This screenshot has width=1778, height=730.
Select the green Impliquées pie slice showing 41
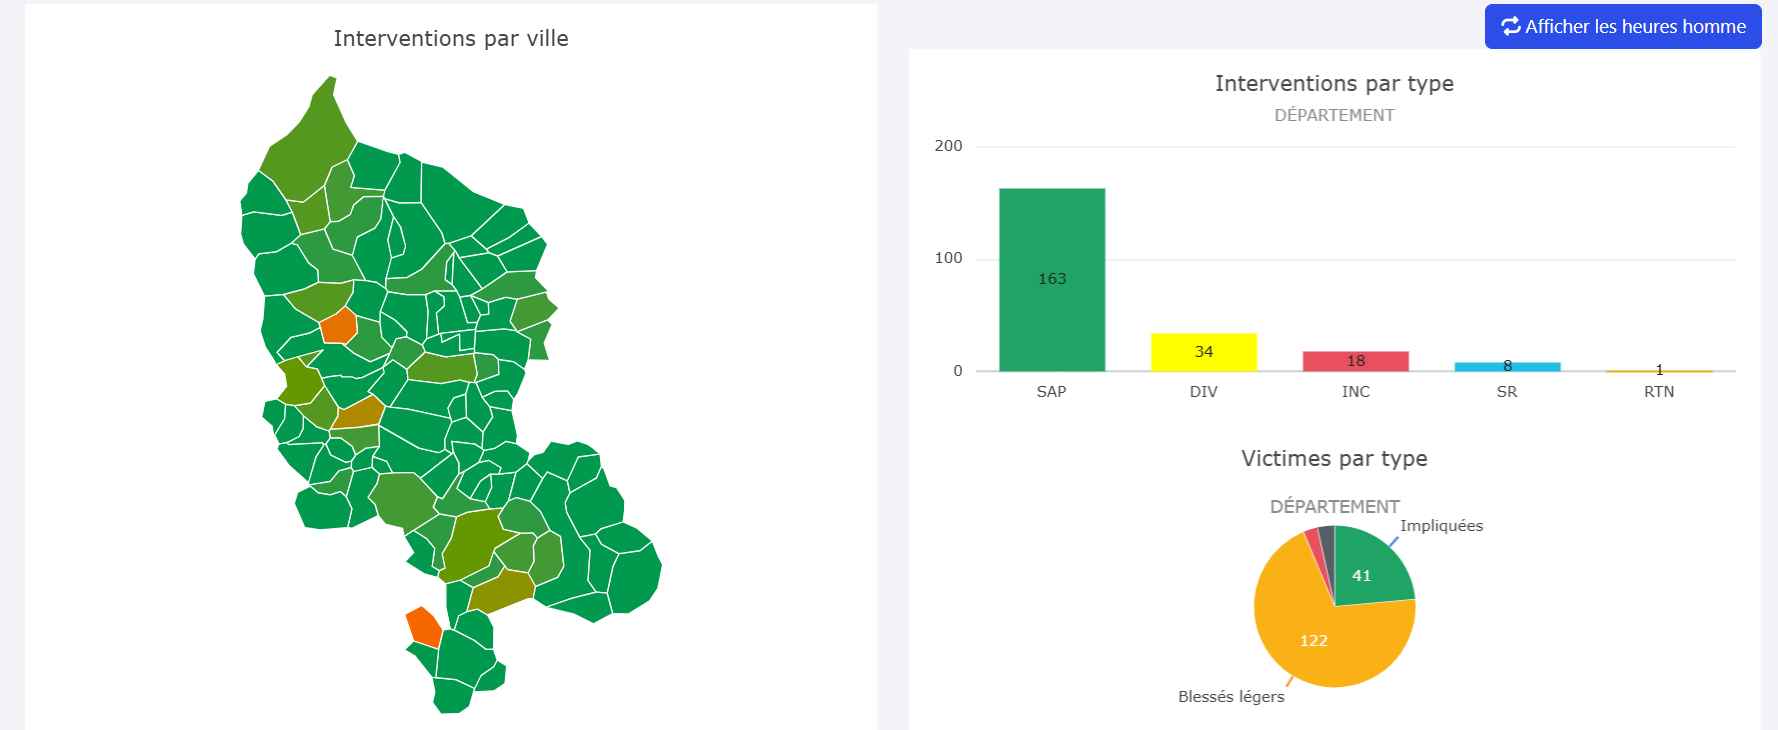click(1370, 572)
